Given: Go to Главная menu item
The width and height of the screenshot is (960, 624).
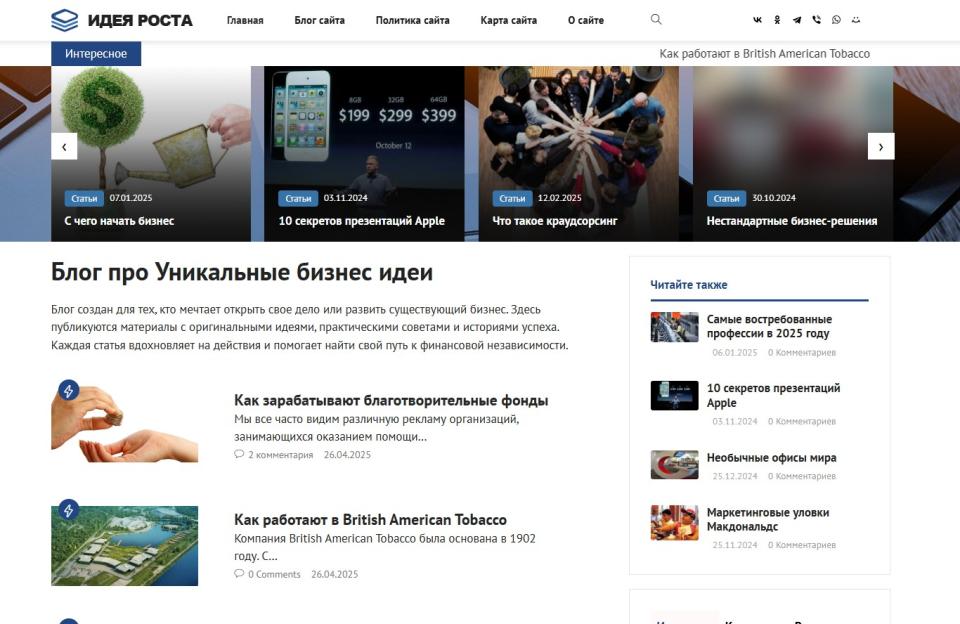Looking at the screenshot, I should tap(245, 20).
